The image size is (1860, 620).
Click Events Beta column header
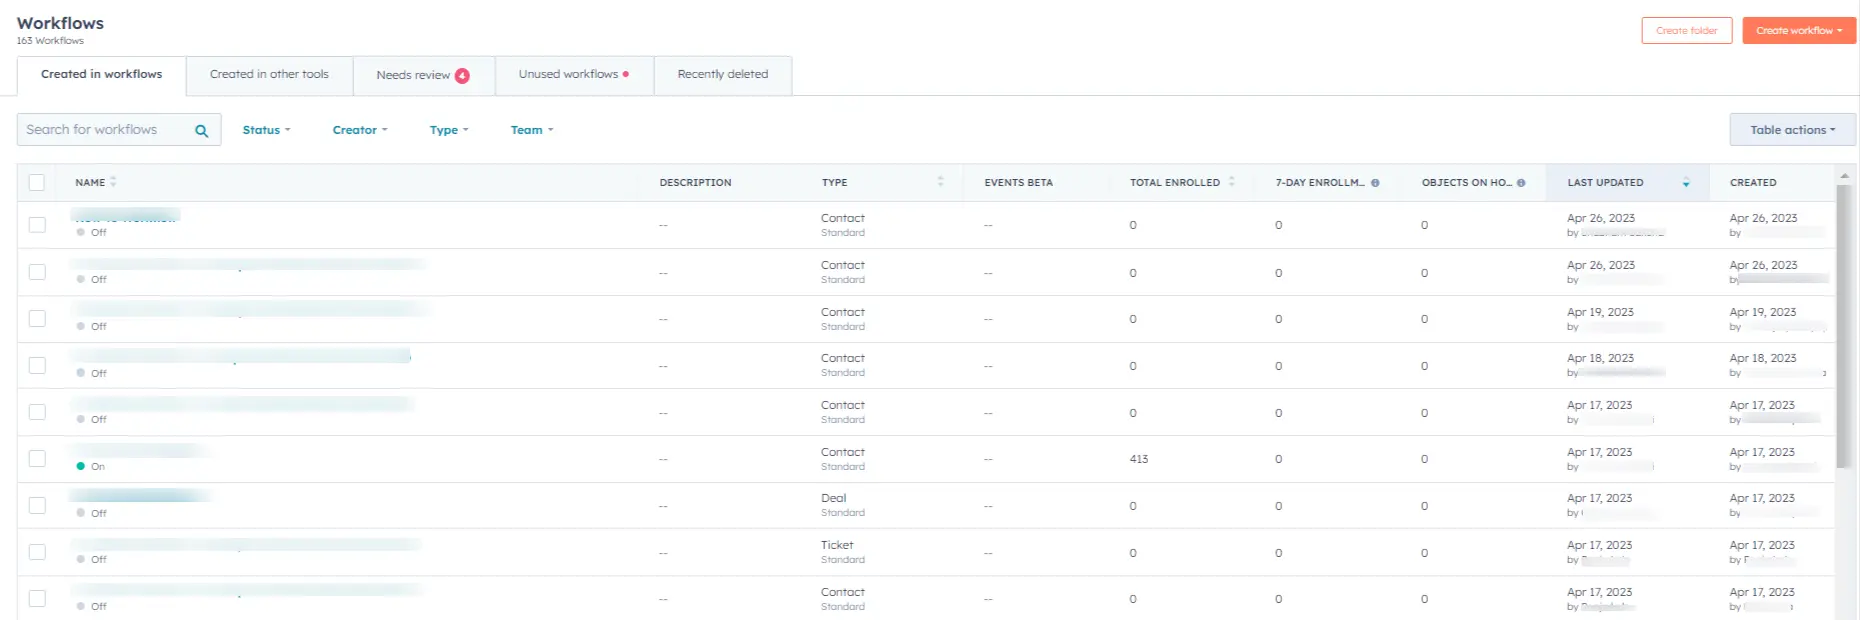[x=1018, y=183]
